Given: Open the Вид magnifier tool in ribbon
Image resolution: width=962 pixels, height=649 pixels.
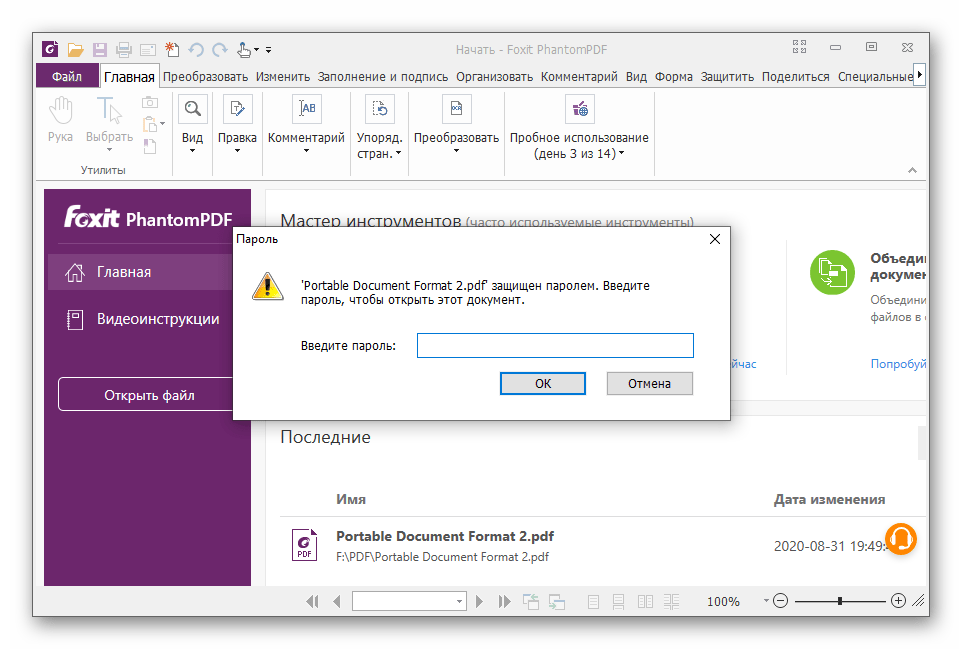Looking at the screenshot, I should pyautogui.click(x=192, y=108).
